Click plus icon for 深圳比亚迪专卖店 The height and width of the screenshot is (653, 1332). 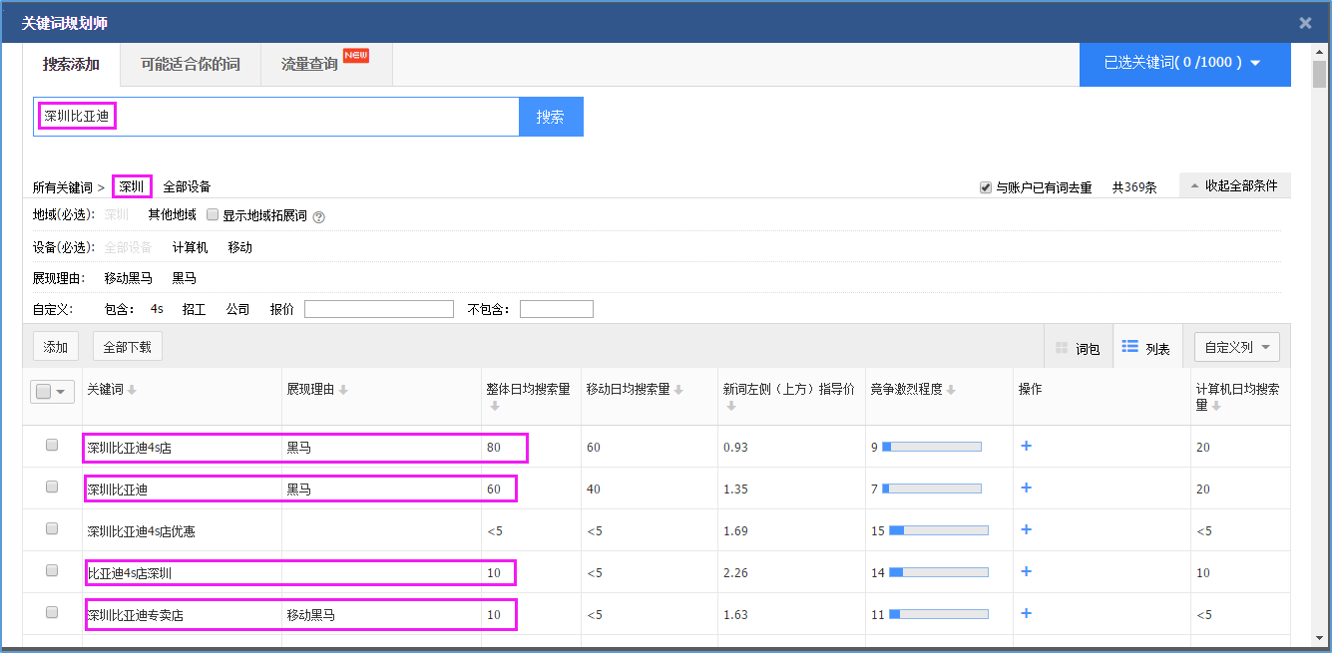pos(1026,614)
